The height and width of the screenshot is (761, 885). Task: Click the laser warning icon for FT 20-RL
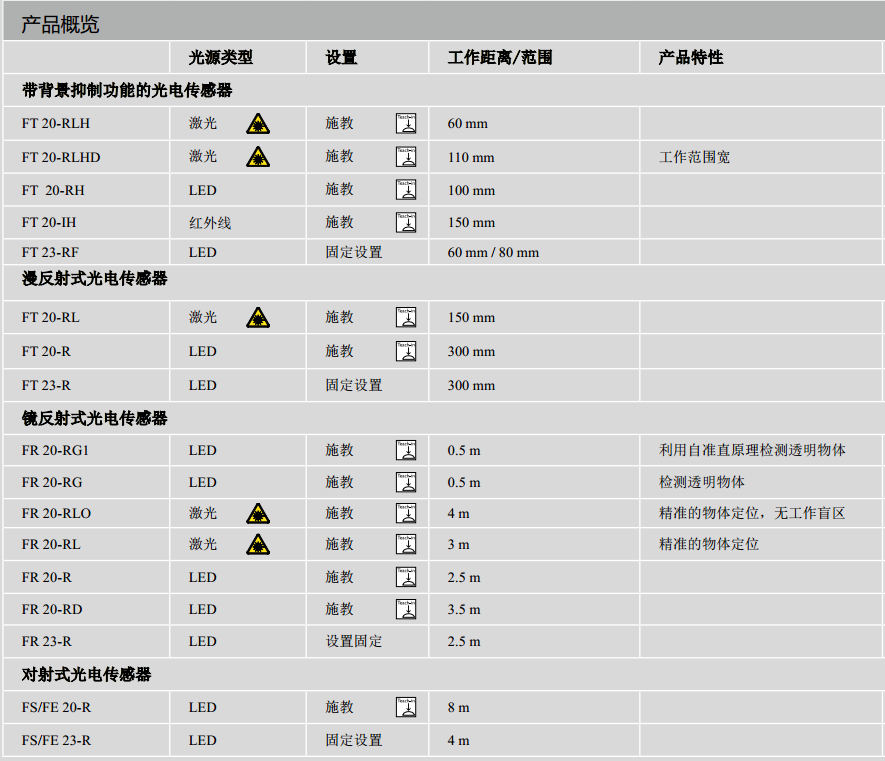[258, 318]
